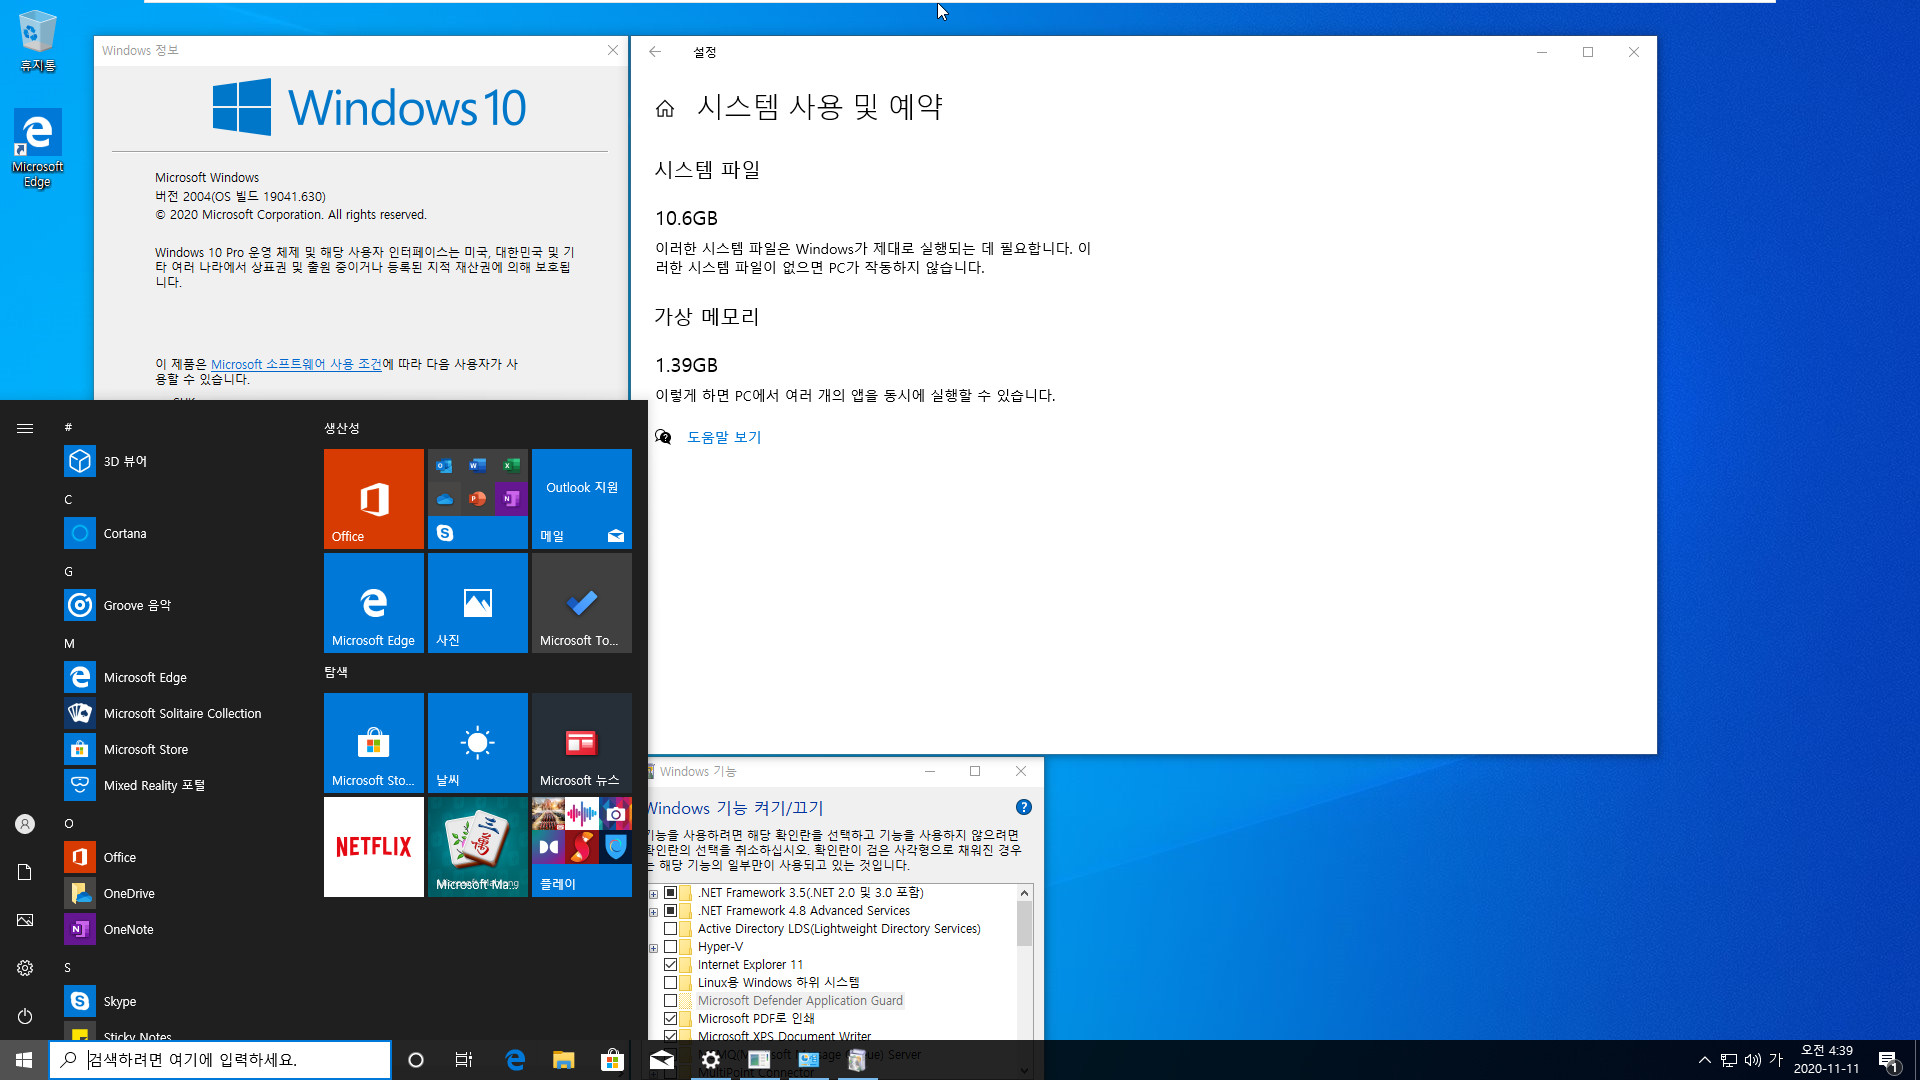Screen dimensions: 1920x1080
Task: Open the 메일 (Outlook 지원) tile
Action: click(582, 499)
